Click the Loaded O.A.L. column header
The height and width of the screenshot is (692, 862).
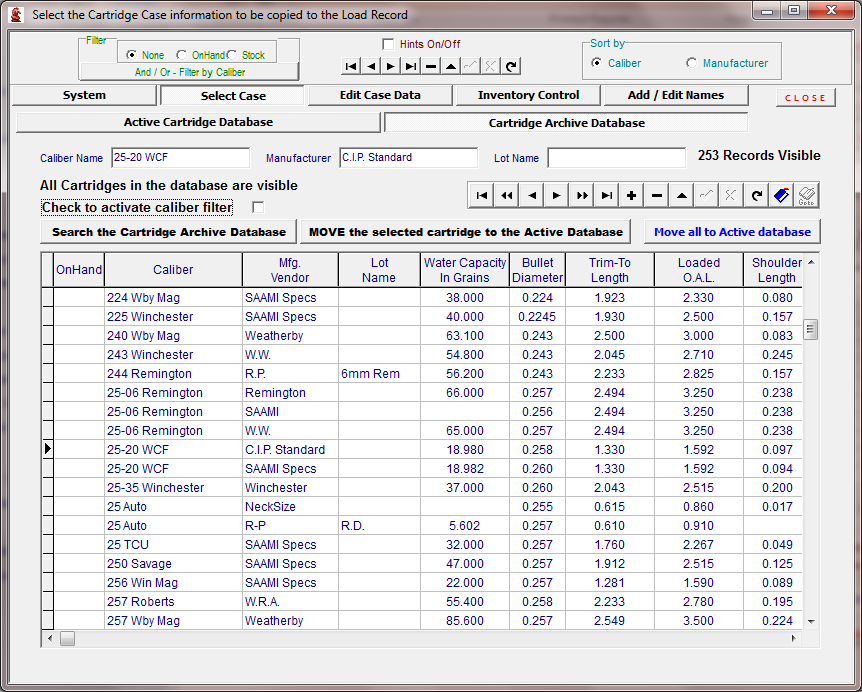(x=699, y=270)
